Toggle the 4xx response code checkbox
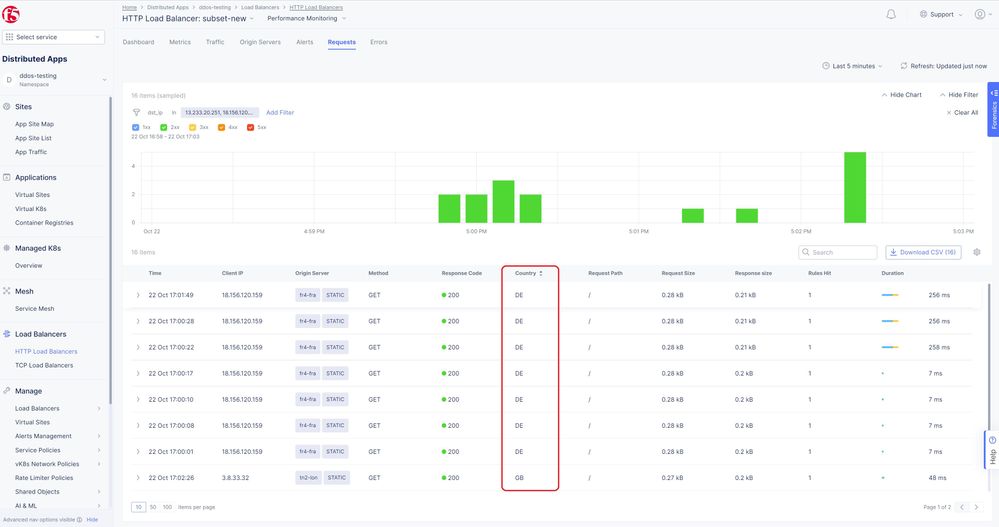999x527 pixels. 221,128
